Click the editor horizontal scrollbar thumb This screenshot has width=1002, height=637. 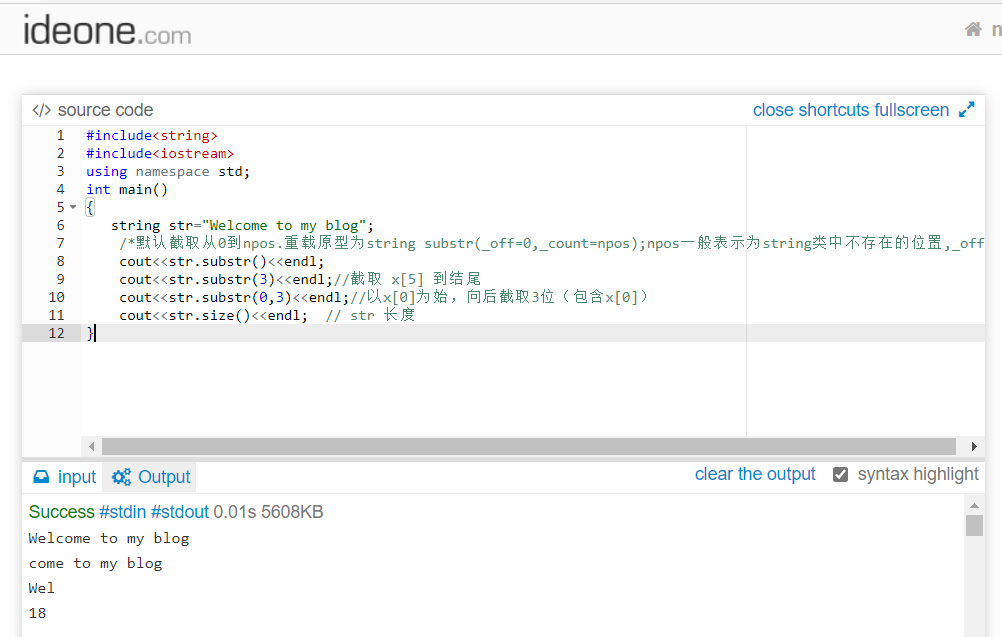[528, 446]
